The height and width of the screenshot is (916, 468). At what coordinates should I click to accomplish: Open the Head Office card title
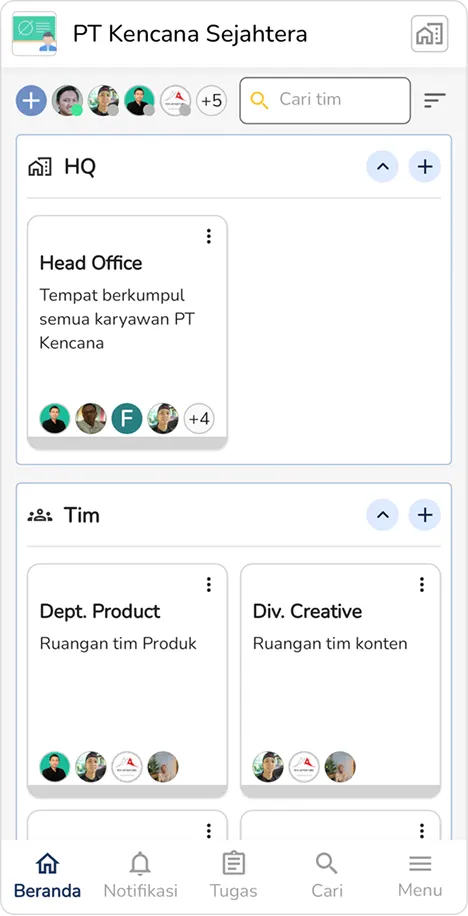[x=91, y=263]
